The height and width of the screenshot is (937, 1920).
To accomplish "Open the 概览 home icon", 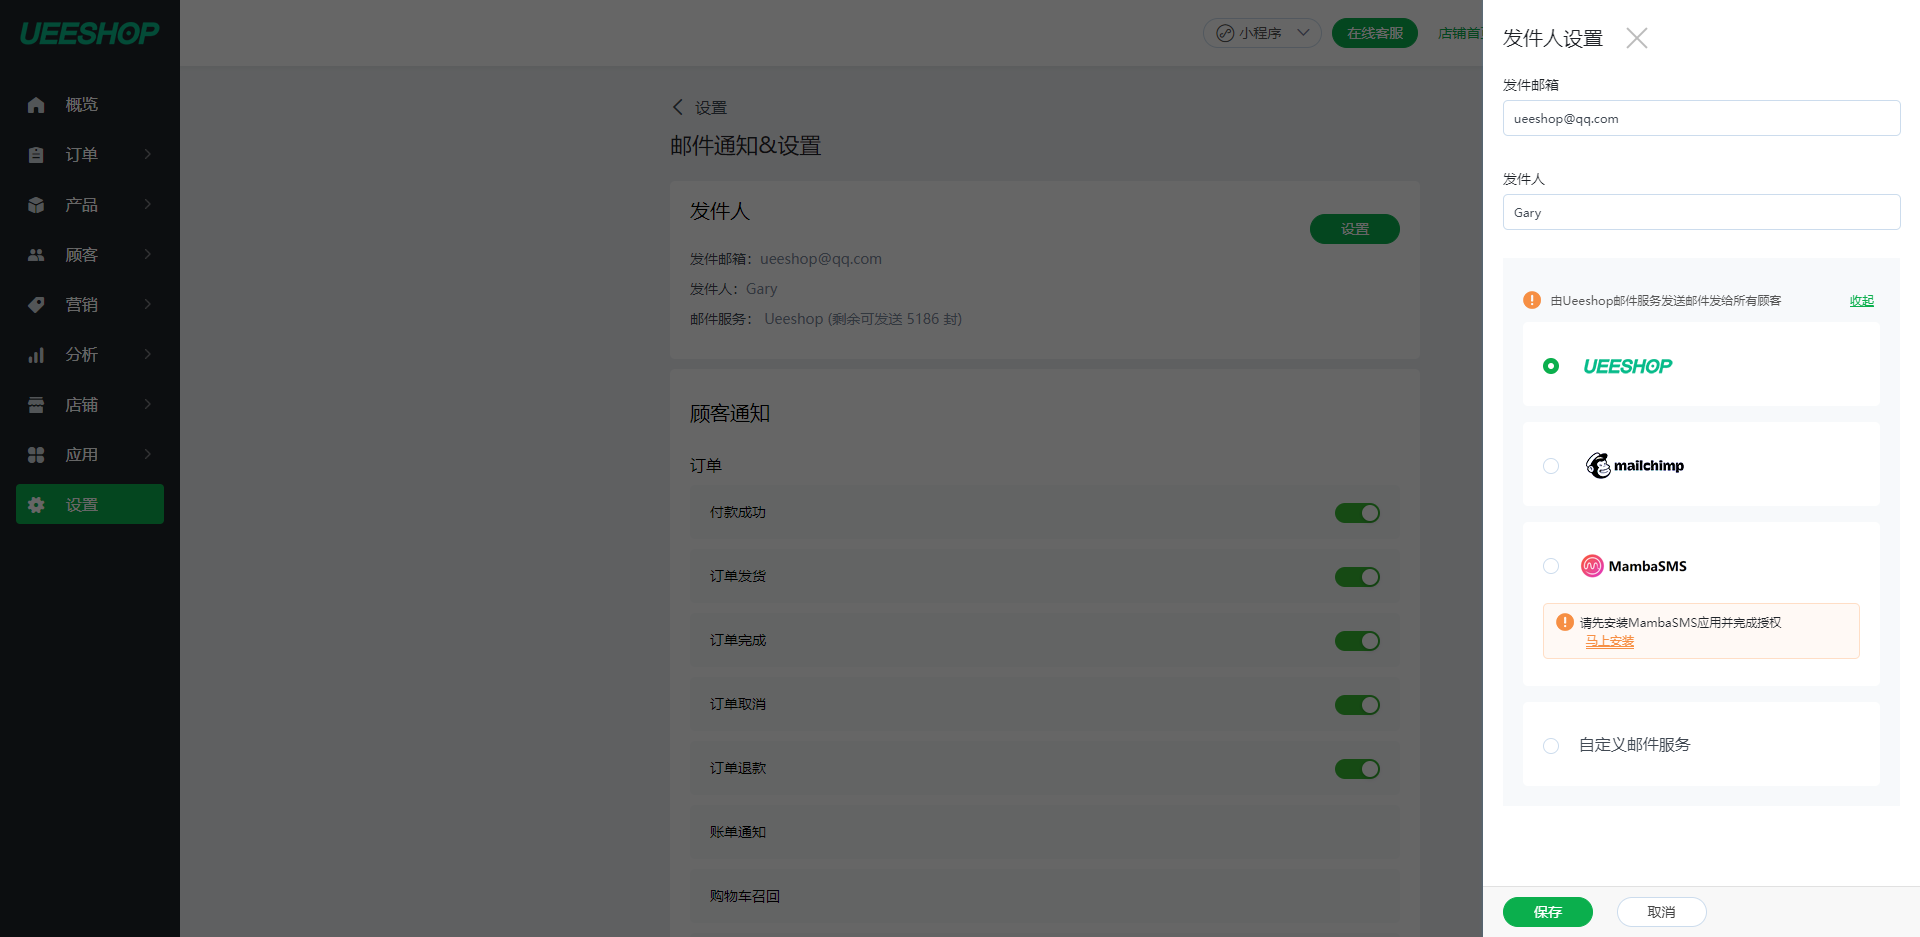I will (x=36, y=105).
